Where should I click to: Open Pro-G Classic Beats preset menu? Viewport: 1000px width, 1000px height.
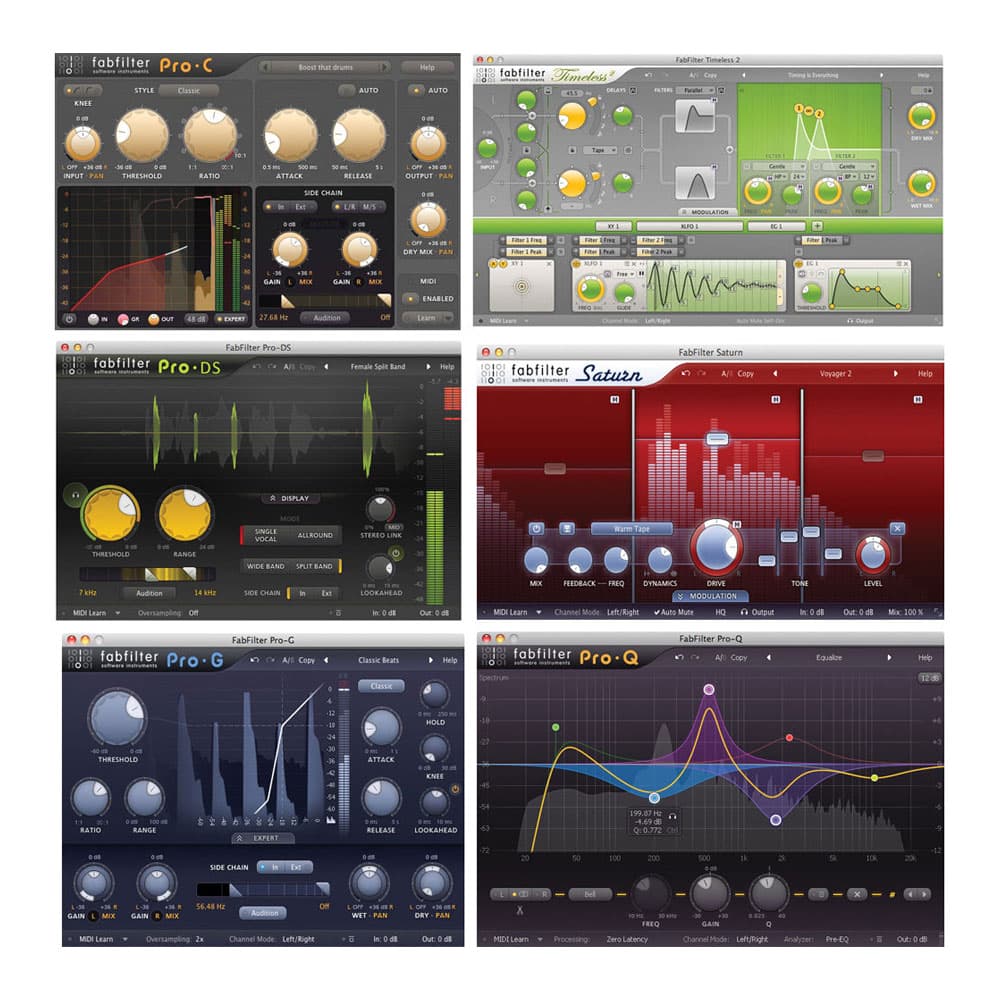click(x=378, y=660)
